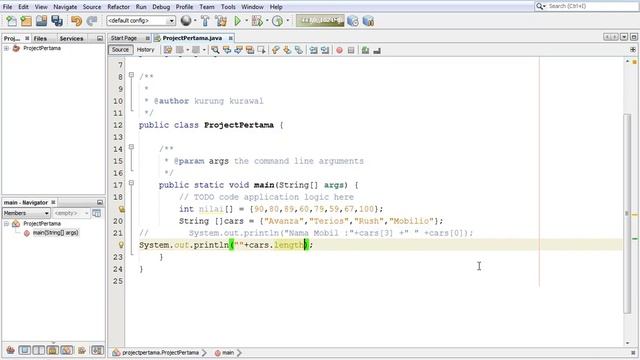
Task: Toggle Show Inherited Members in the Navigator
Action: (x=11, y=350)
